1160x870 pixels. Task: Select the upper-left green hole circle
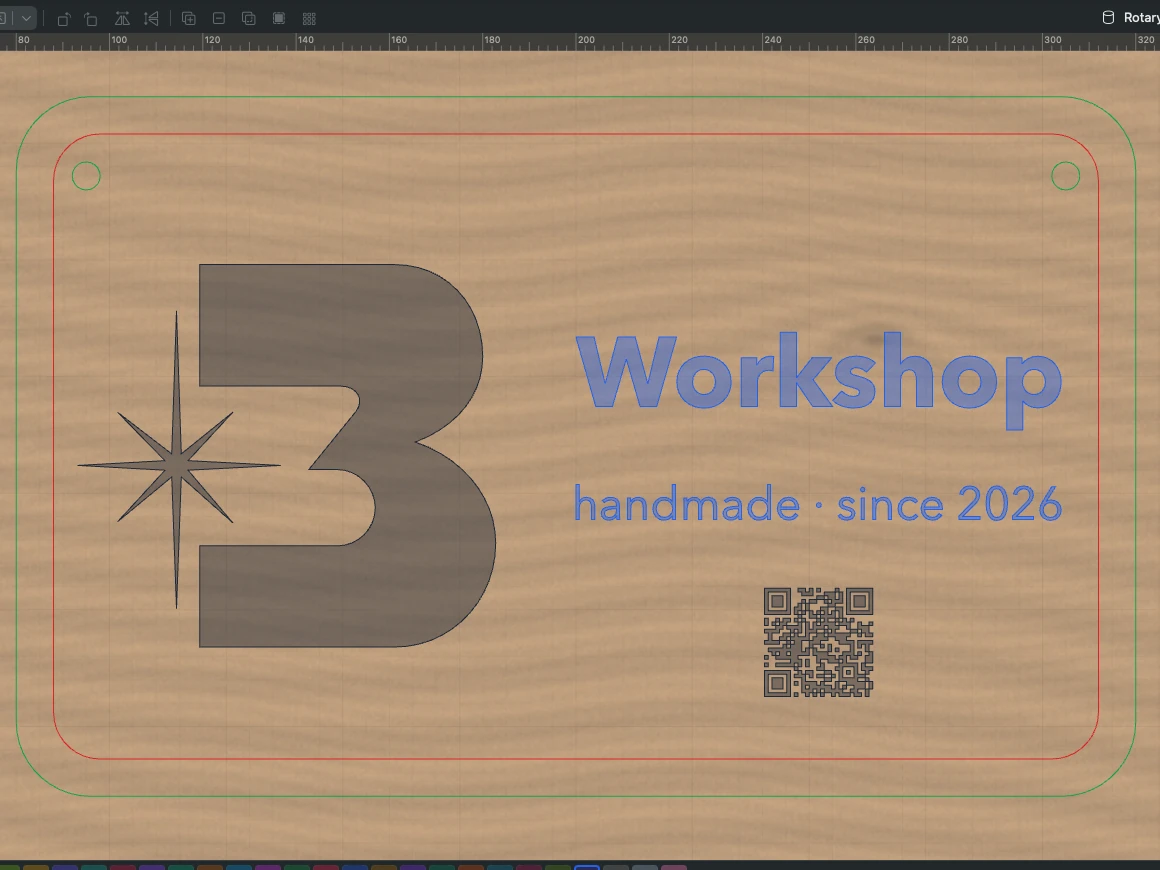click(x=86, y=175)
